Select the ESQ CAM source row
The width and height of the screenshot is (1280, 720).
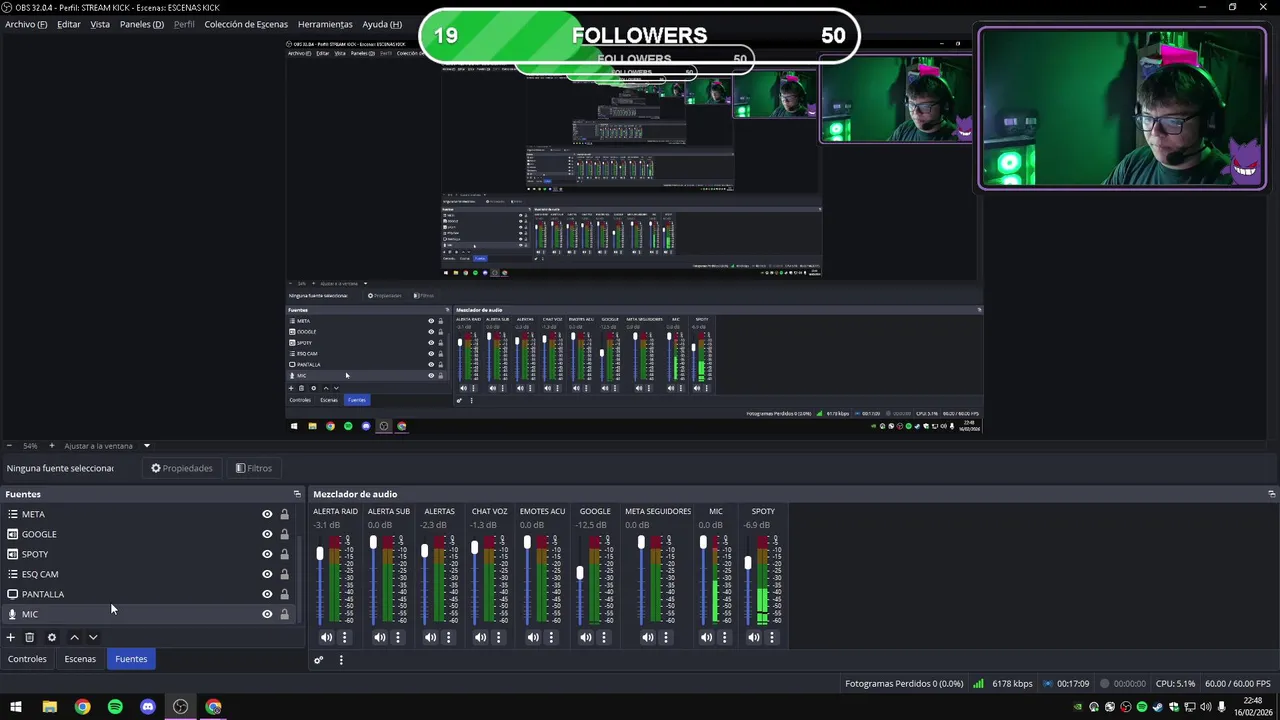pyautogui.click(x=148, y=574)
